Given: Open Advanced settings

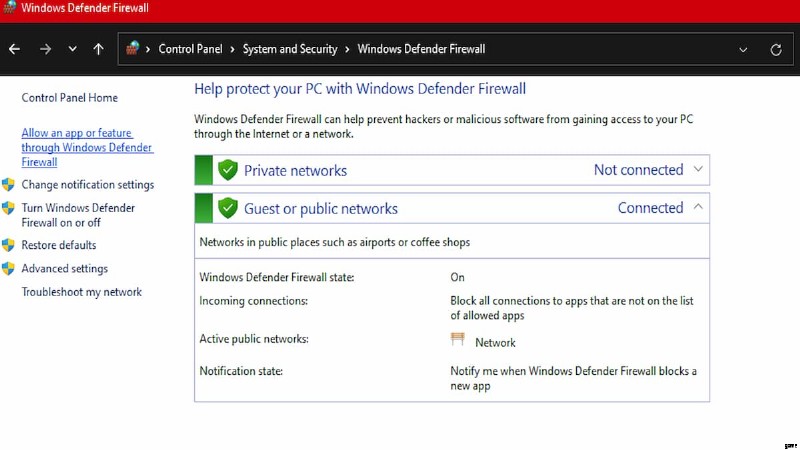Looking at the screenshot, I should click(65, 268).
